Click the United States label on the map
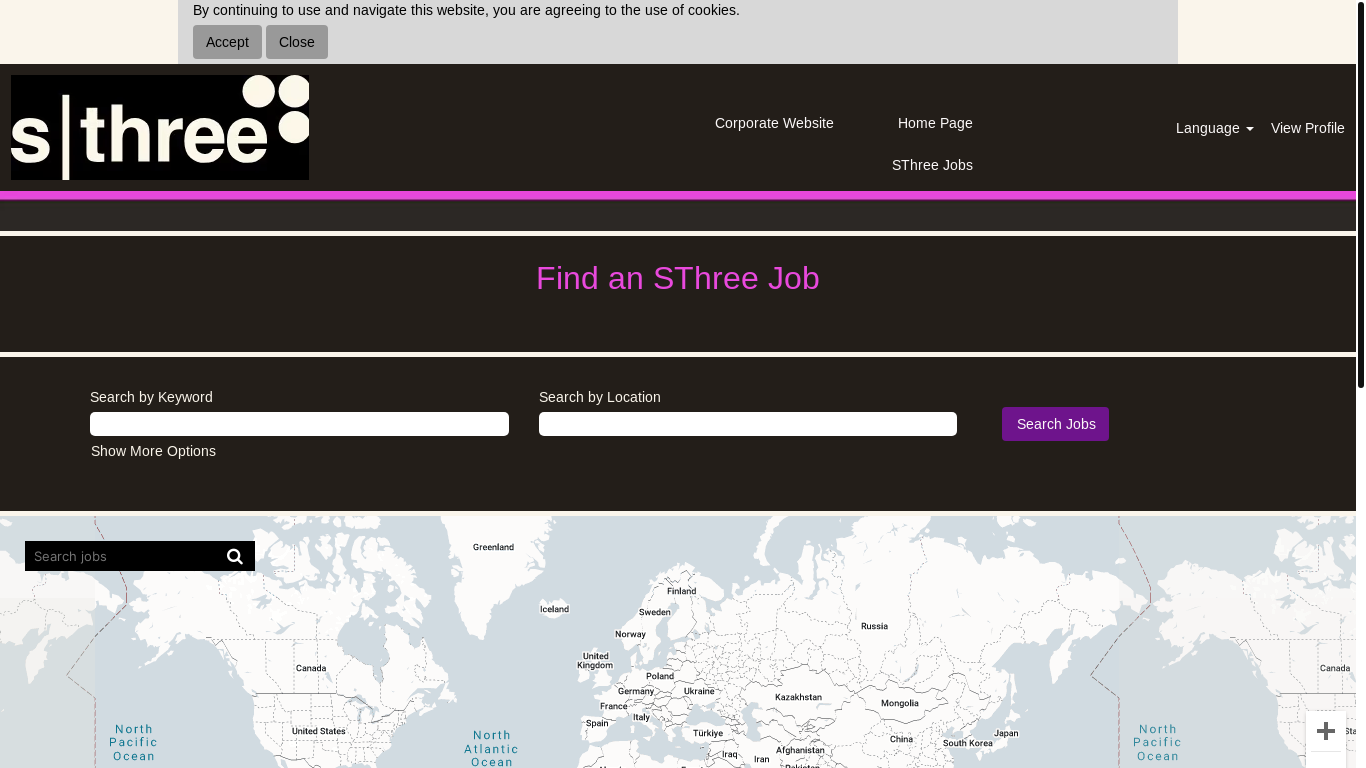The width and height of the screenshot is (1366, 768). [319, 731]
